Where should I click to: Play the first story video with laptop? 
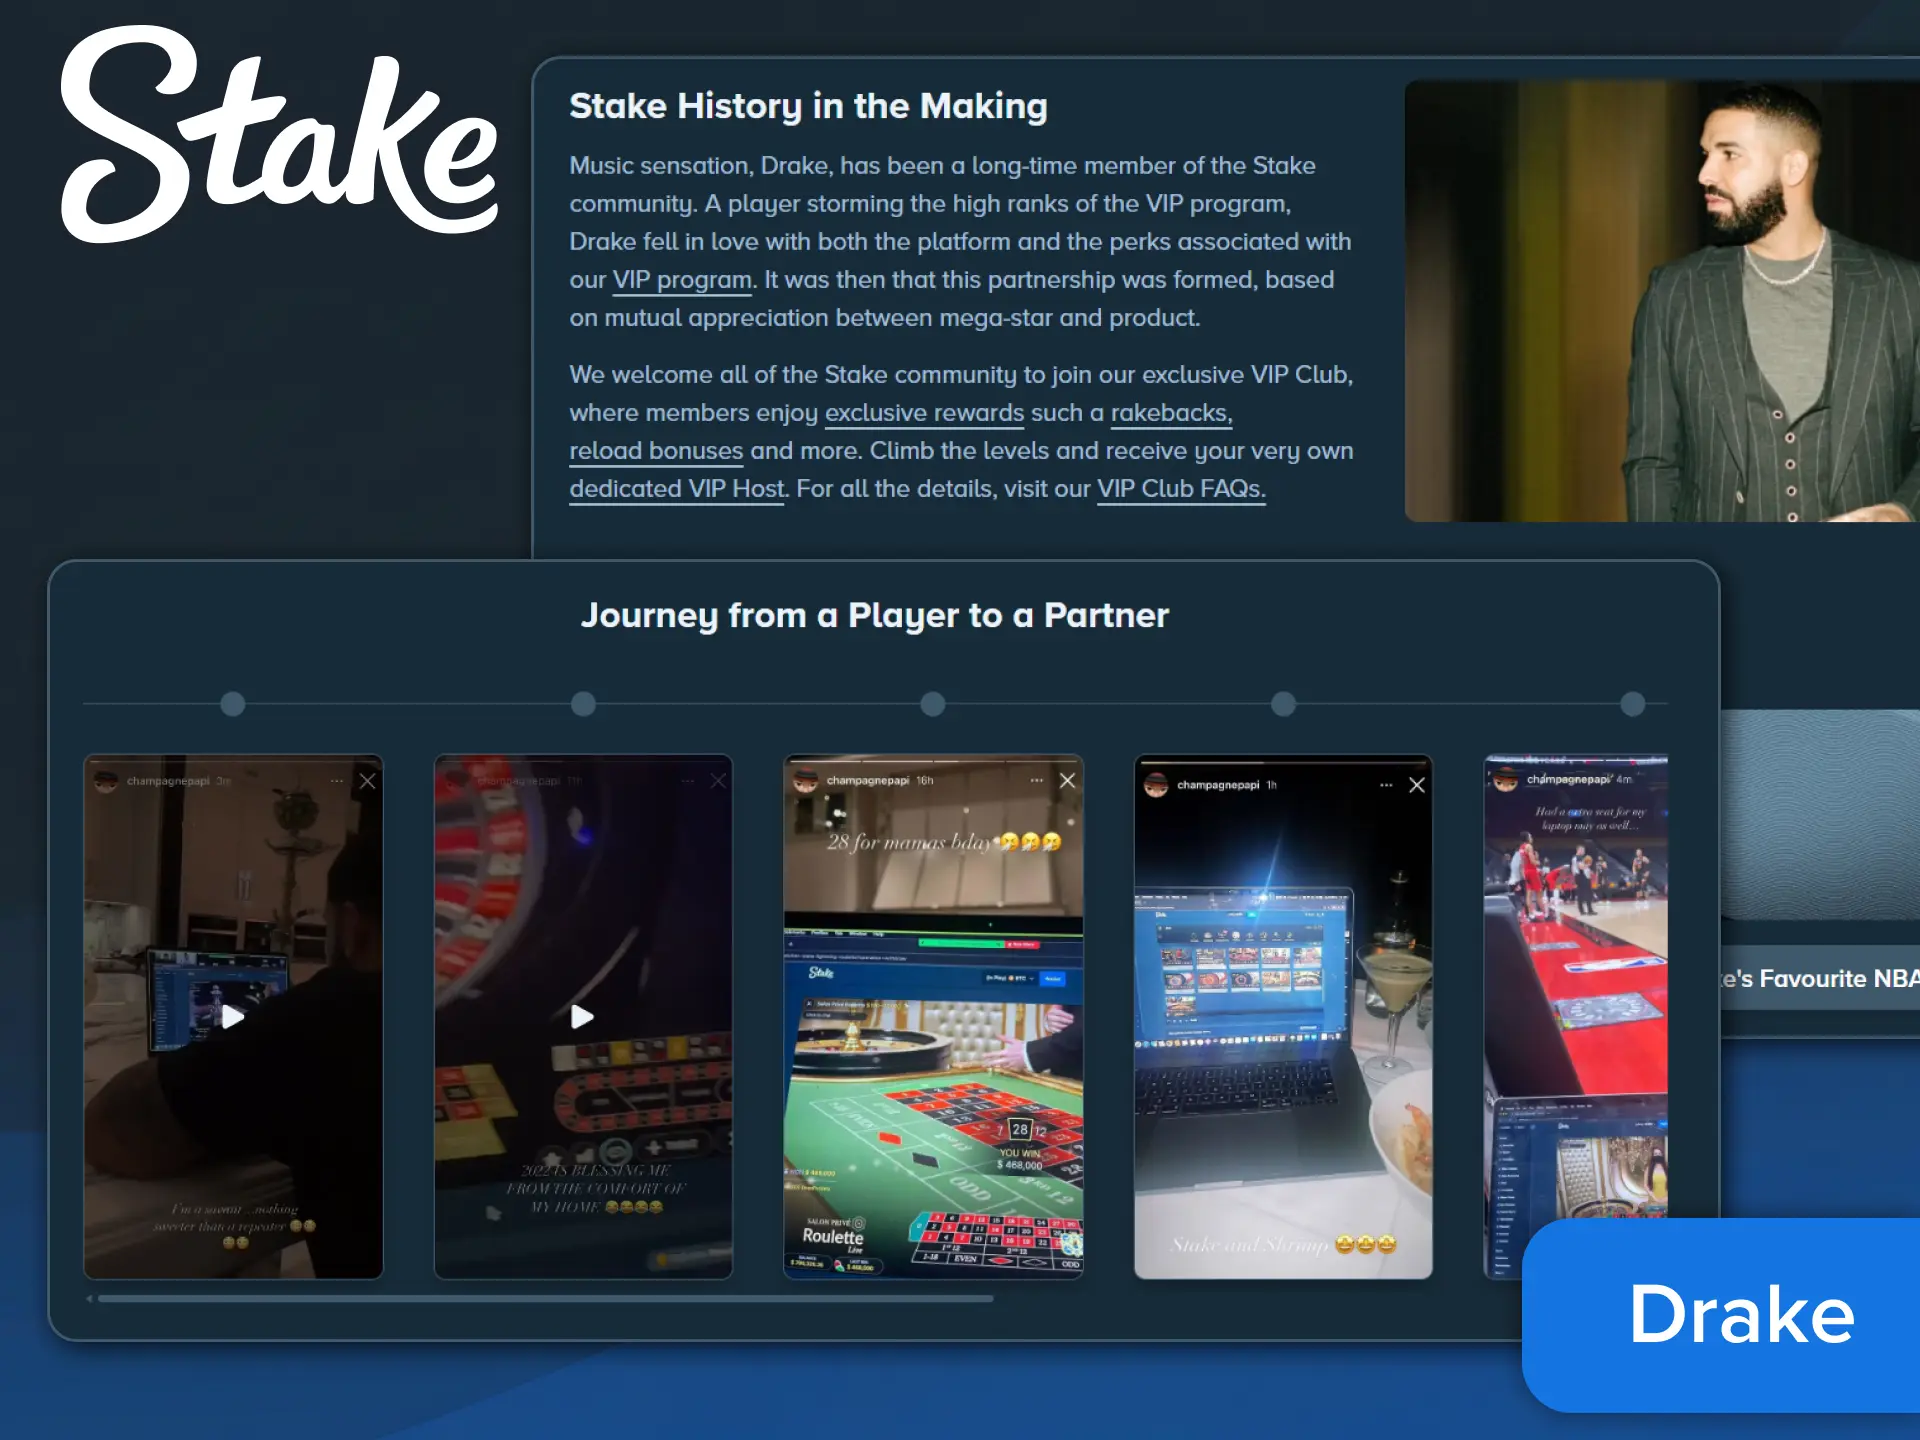tap(233, 1017)
